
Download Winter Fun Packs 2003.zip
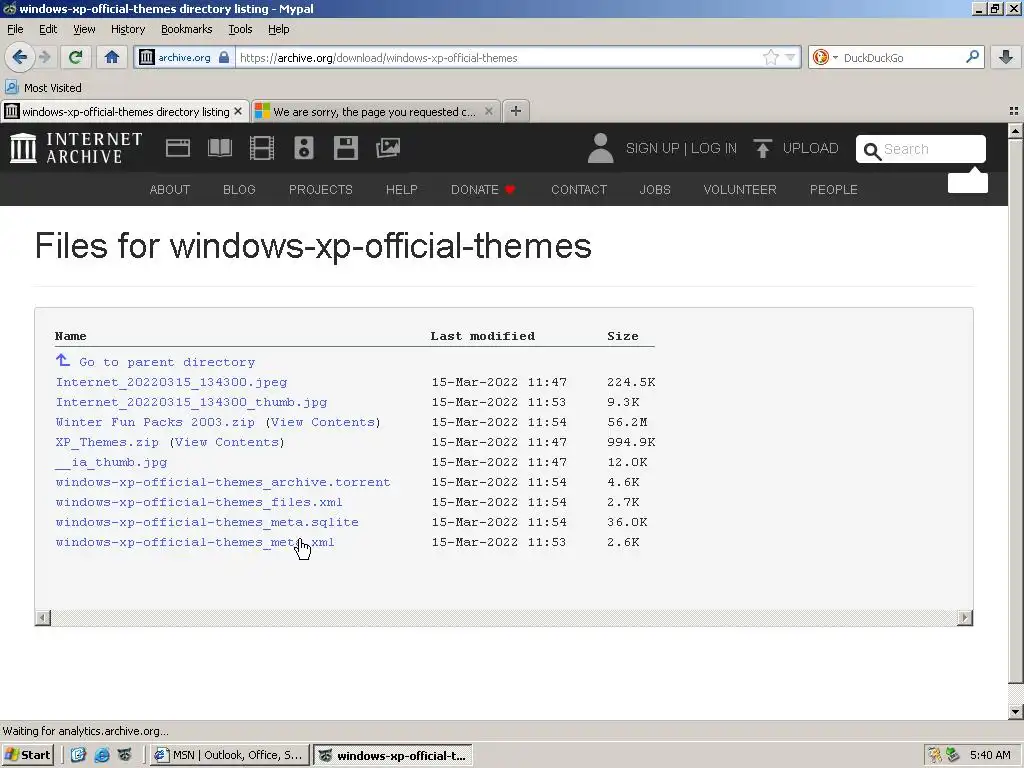155,422
